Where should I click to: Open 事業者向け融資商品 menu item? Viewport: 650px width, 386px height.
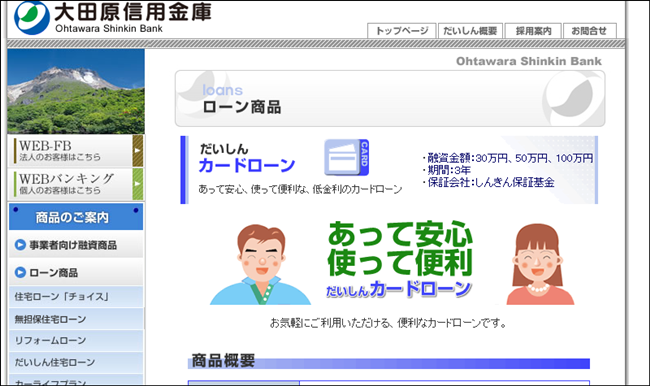pos(76,245)
